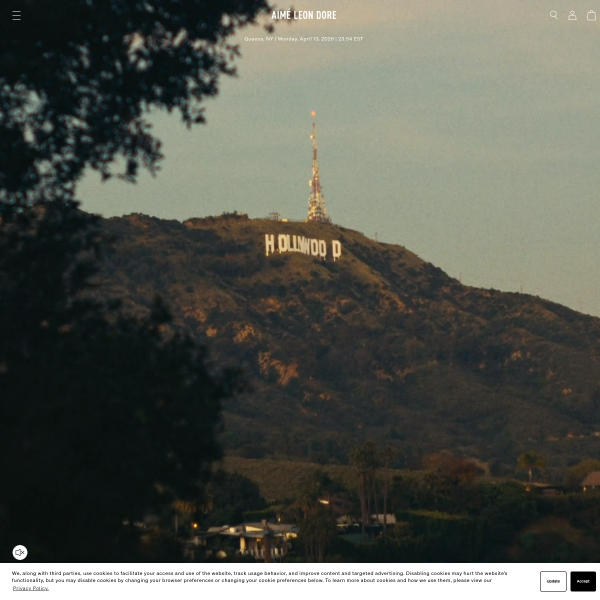Screen dimensions: 600x600
Task: Open the hamburger navigation menu
Action: coord(16,15)
